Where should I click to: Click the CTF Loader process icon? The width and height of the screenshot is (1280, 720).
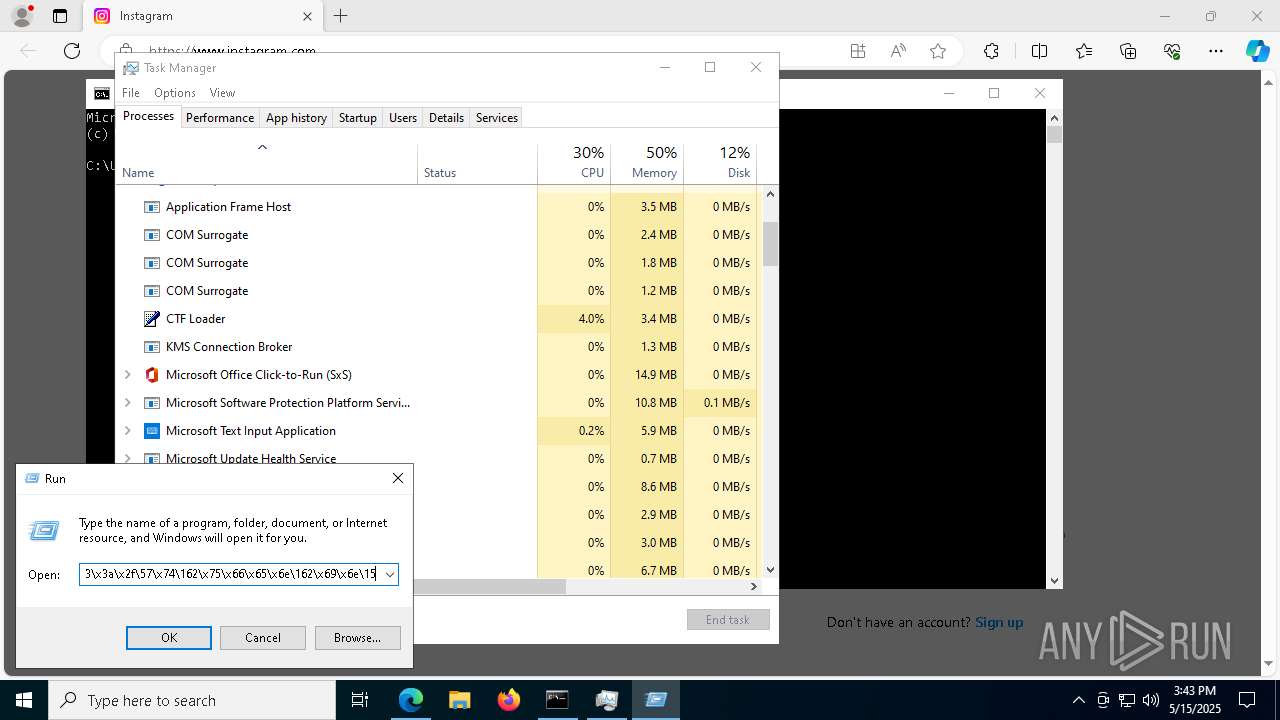tap(152, 319)
